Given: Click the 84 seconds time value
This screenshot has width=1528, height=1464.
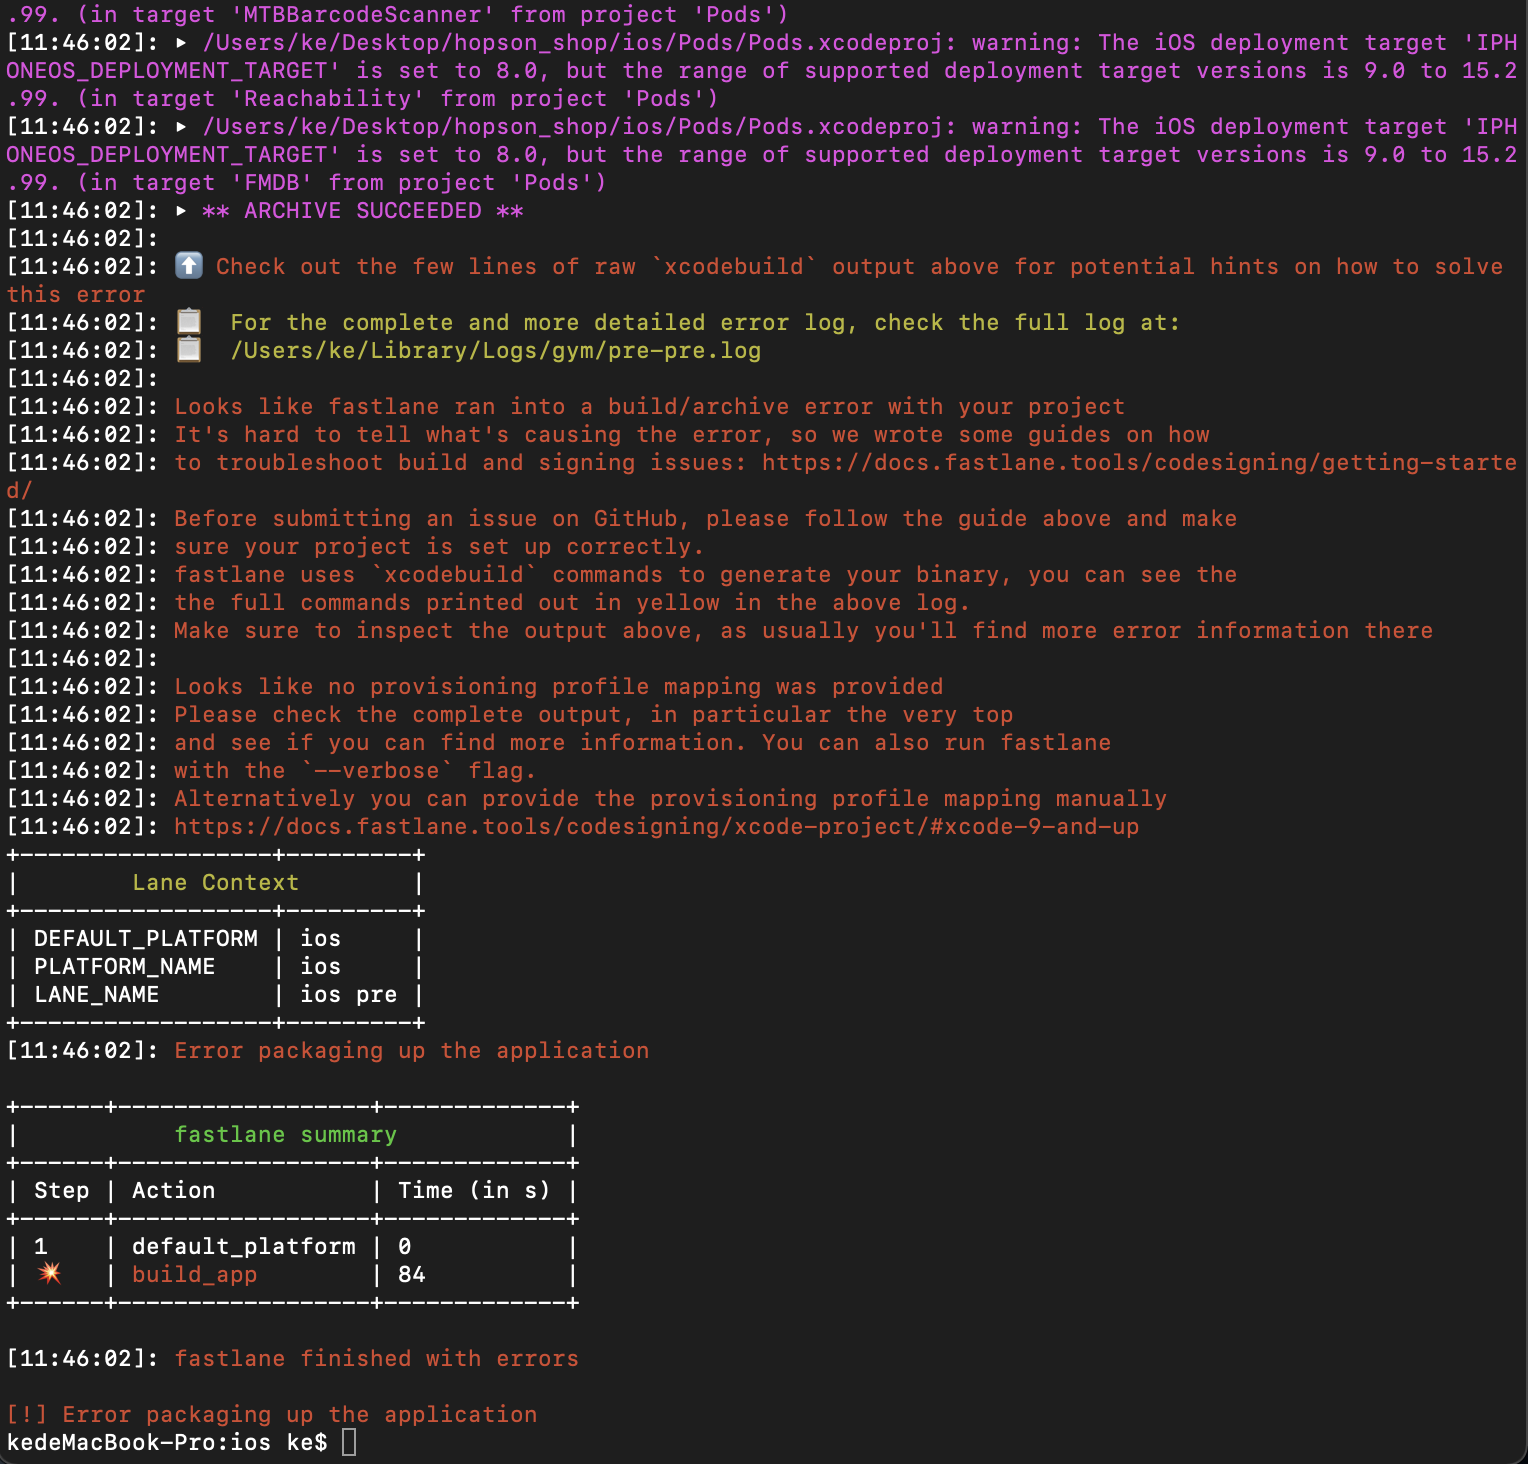Looking at the screenshot, I should pyautogui.click(x=412, y=1274).
